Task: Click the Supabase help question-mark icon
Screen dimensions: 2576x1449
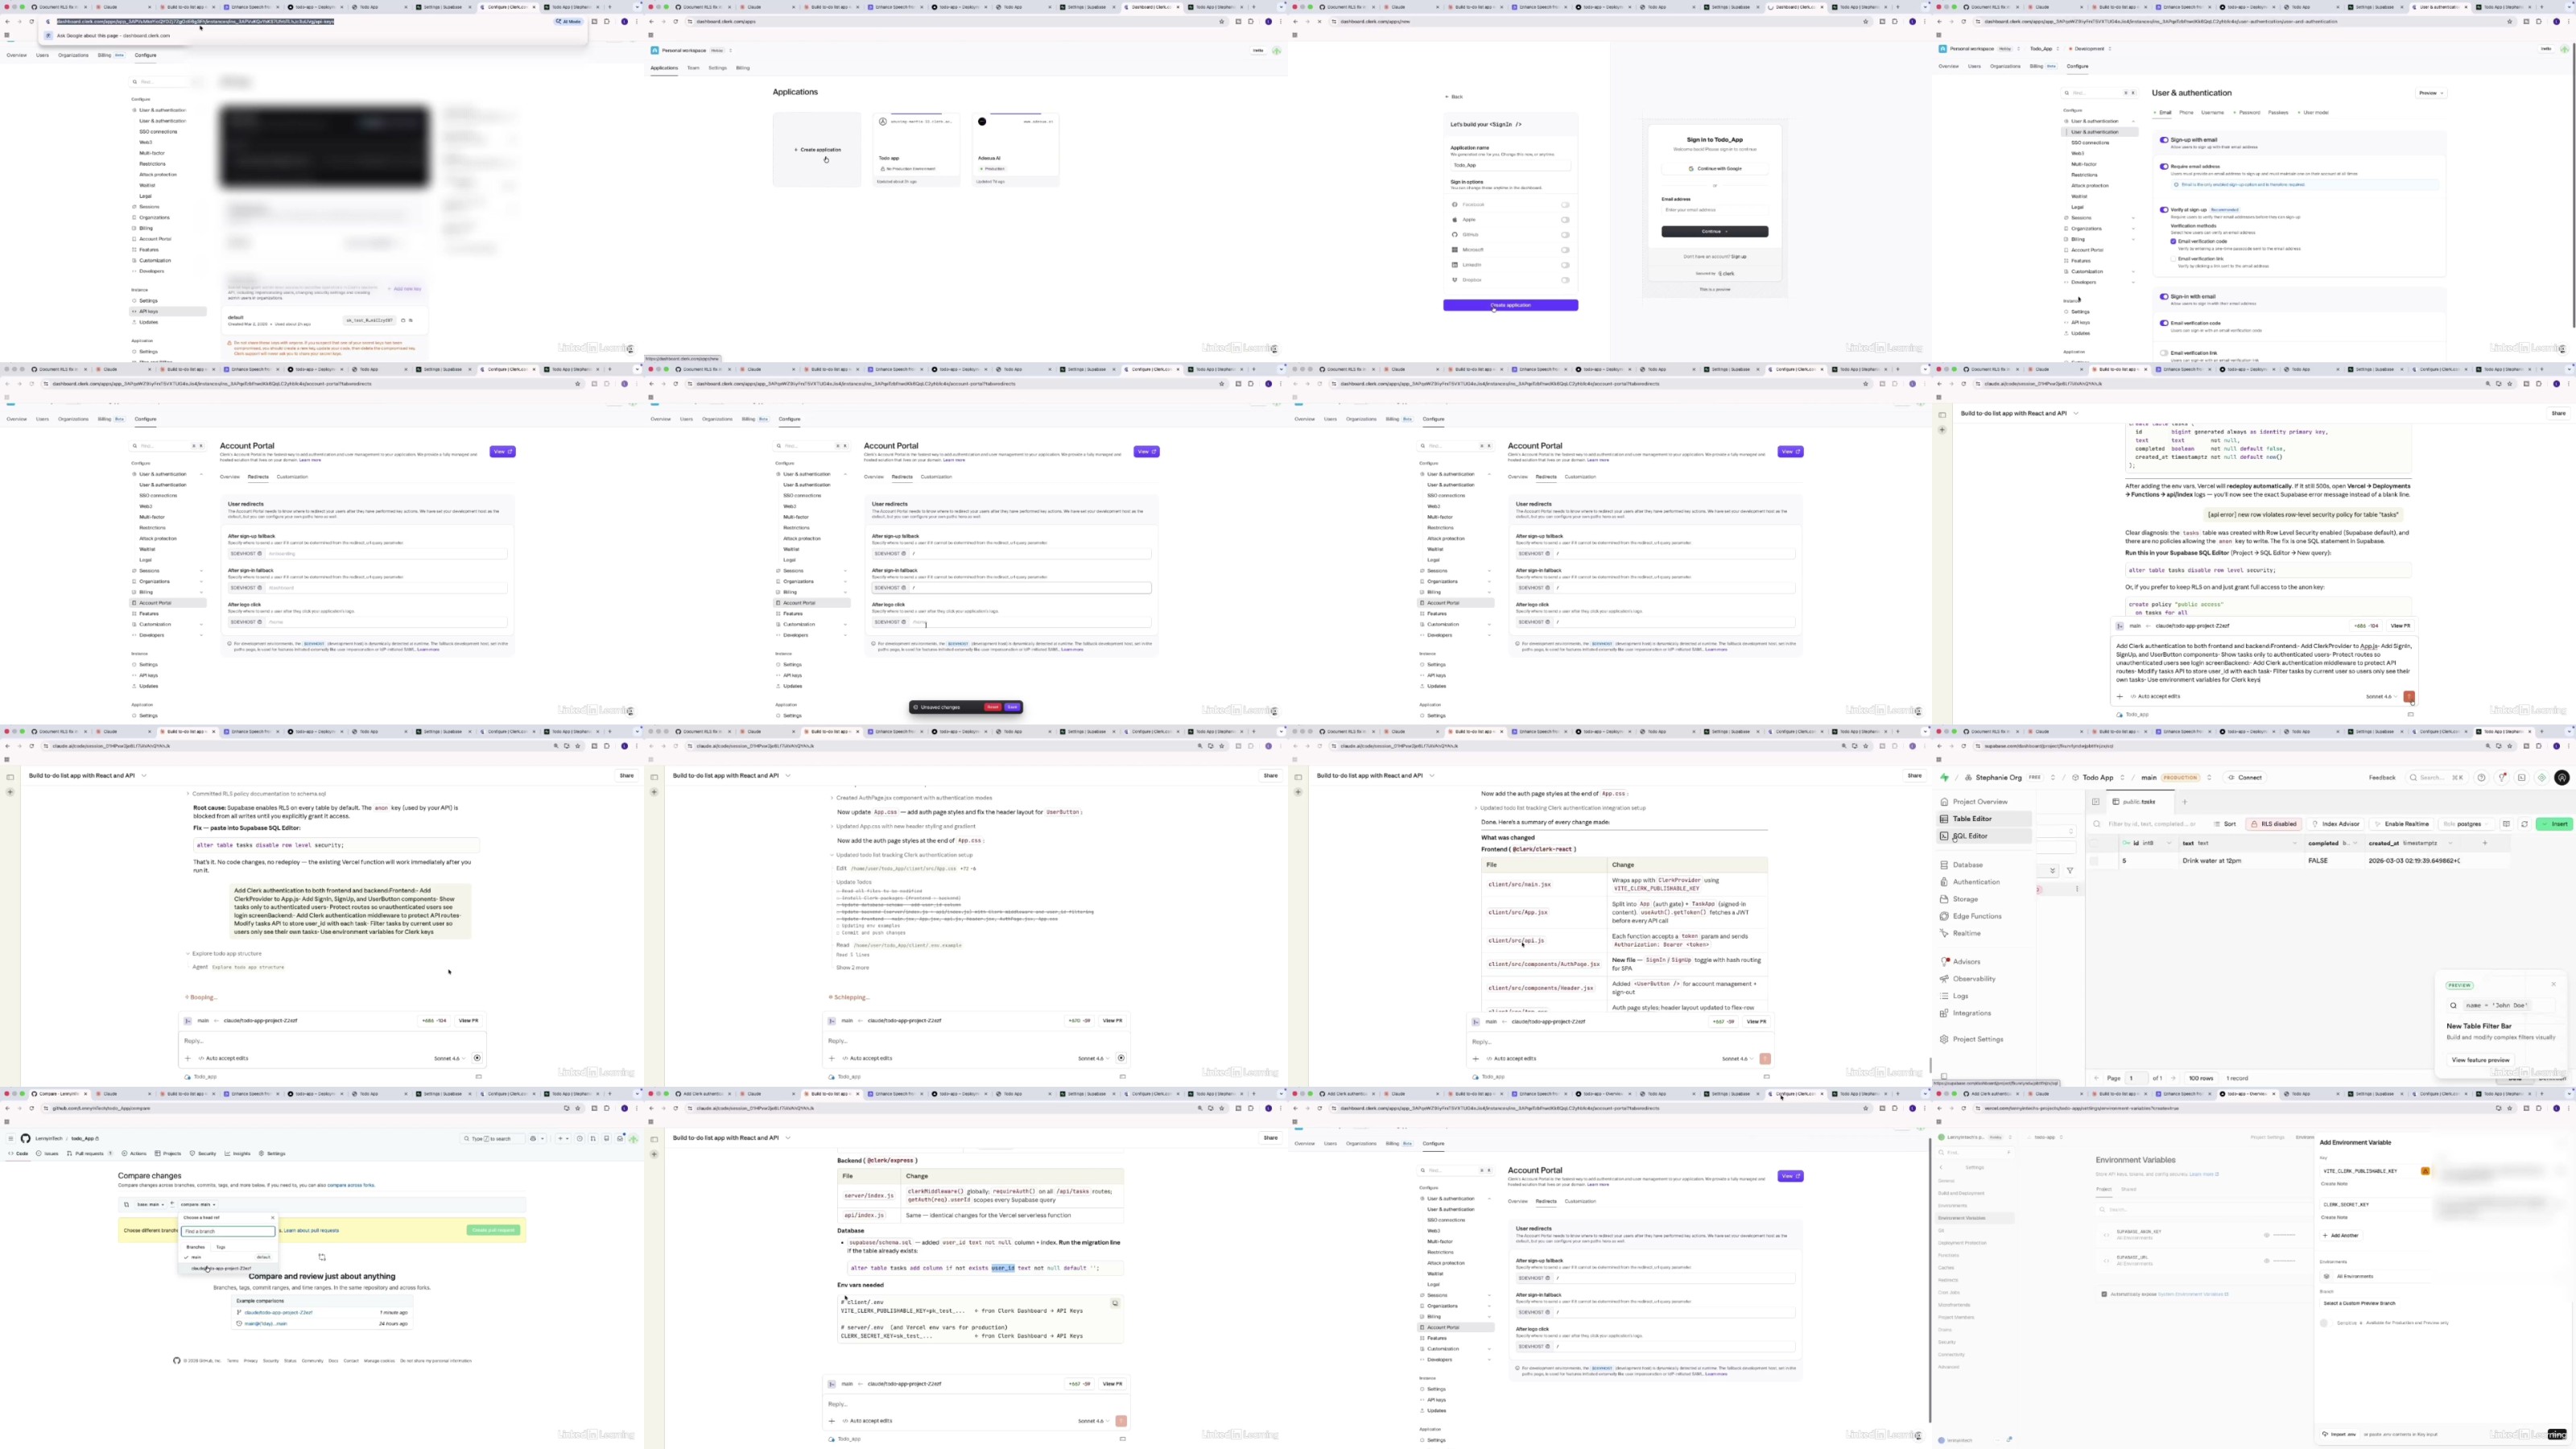Action: (2481, 777)
